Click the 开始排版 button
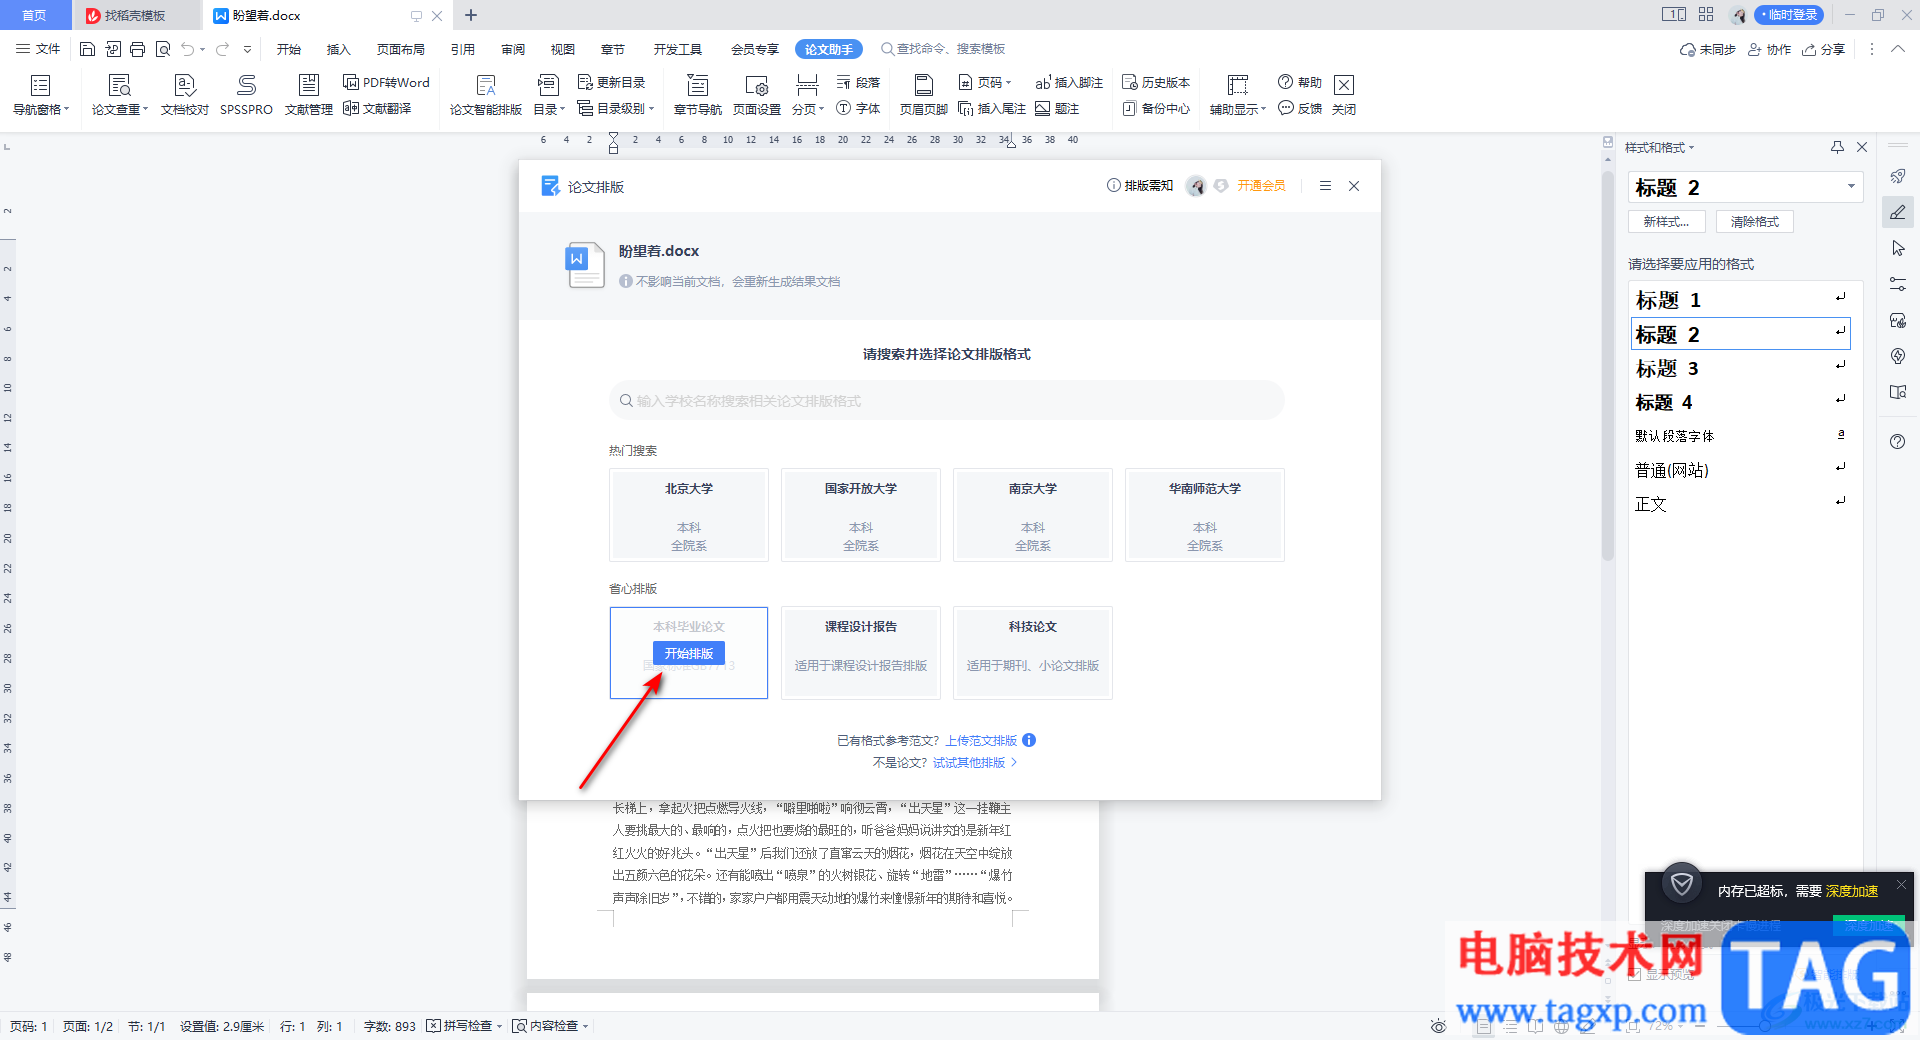Viewport: 1920px width, 1040px height. pos(689,653)
